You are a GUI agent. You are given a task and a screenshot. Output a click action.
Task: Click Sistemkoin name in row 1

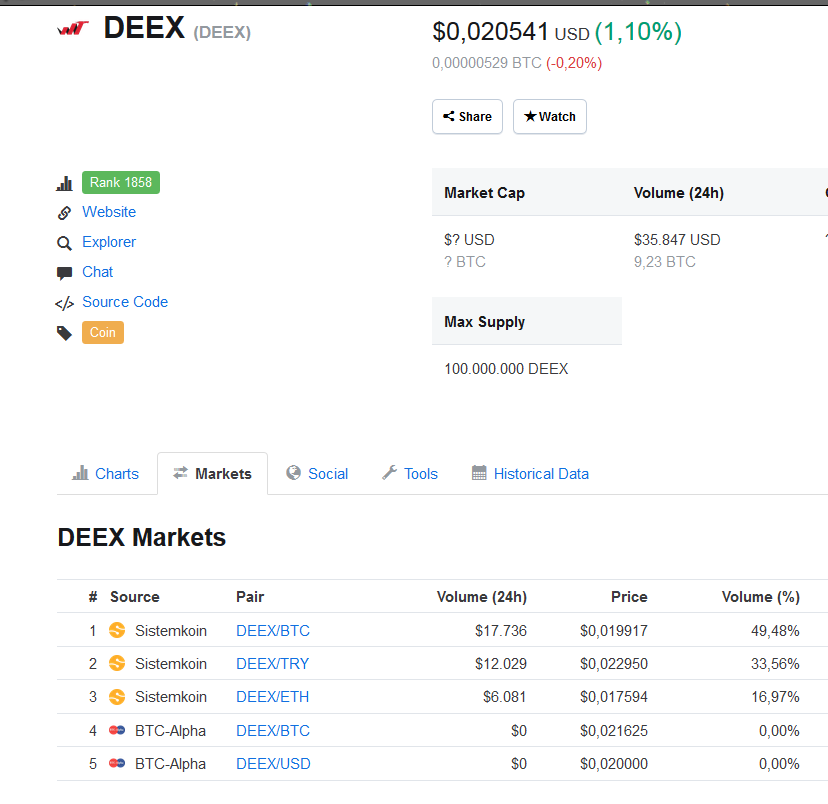(x=171, y=631)
